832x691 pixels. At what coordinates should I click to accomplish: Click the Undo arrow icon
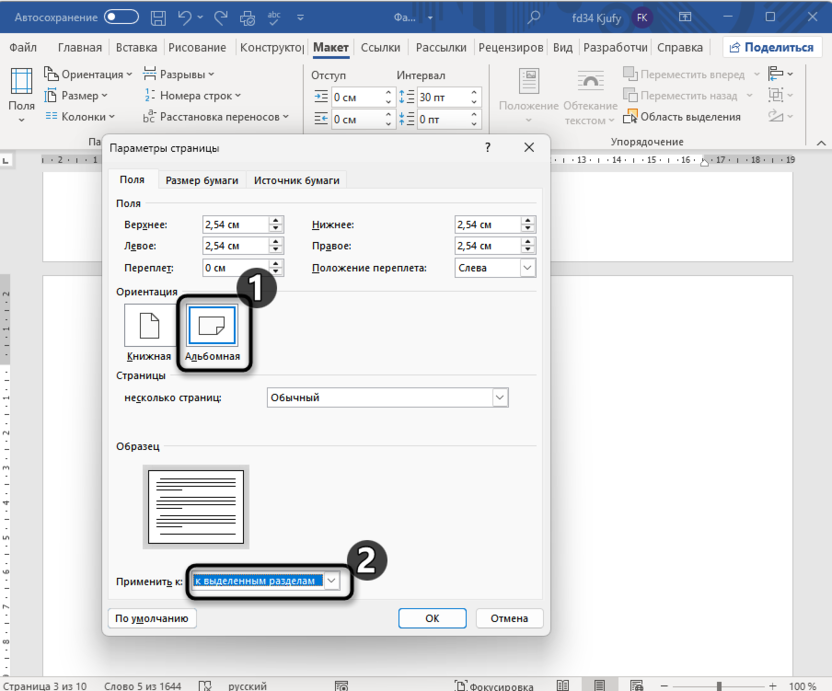[x=184, y=17]
